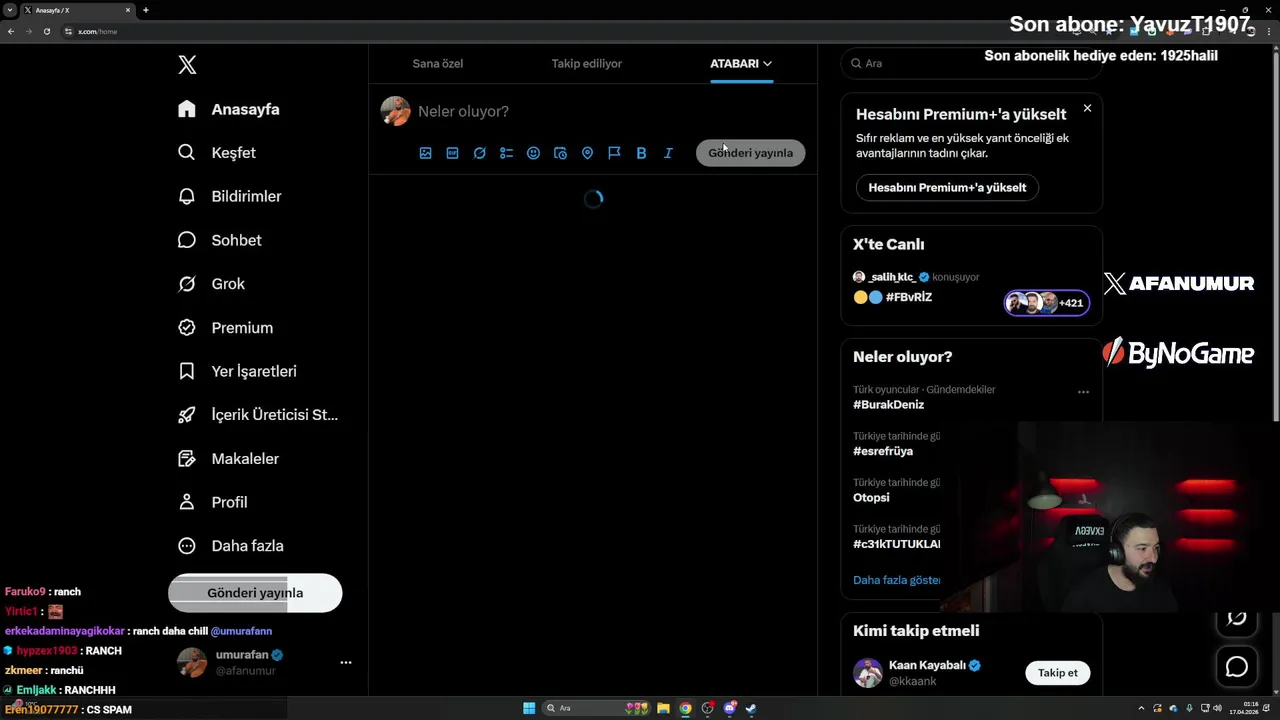The height and width of the screenshot is (720, 1280).
Task: Open the #esrefrüya trend
Action: click(883, 451)
